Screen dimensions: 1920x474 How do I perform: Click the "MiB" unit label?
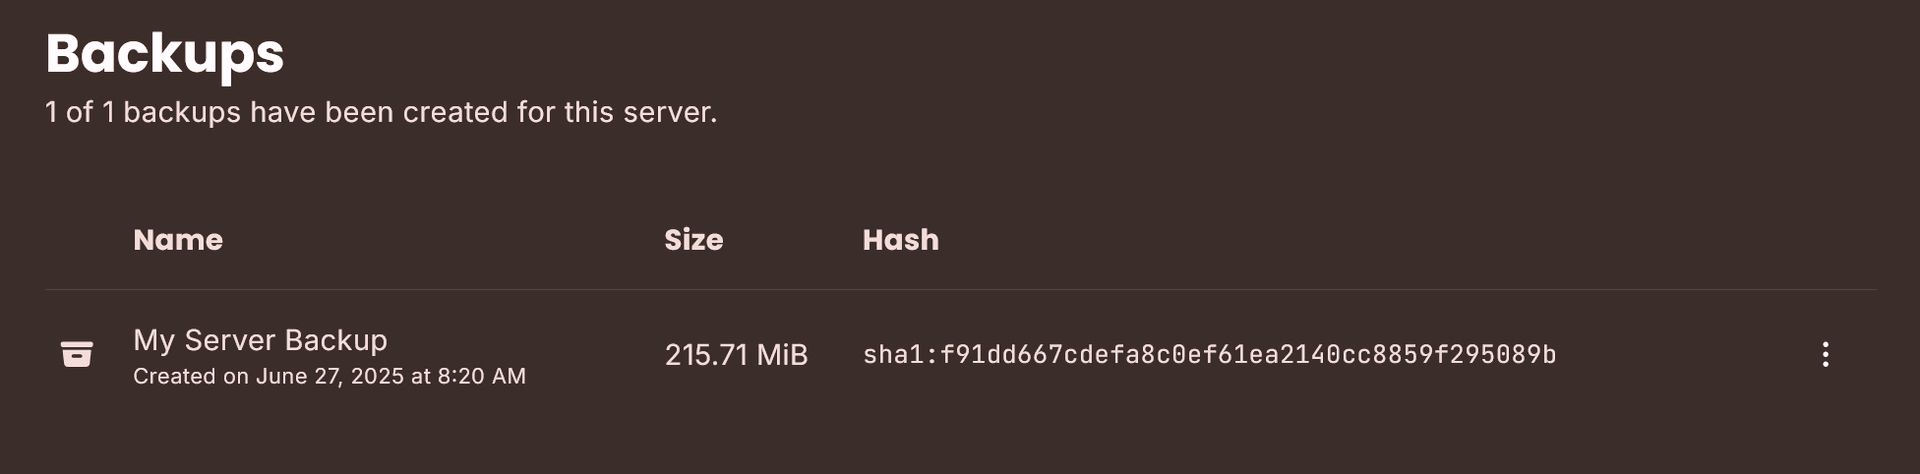[x=782, y=355]
